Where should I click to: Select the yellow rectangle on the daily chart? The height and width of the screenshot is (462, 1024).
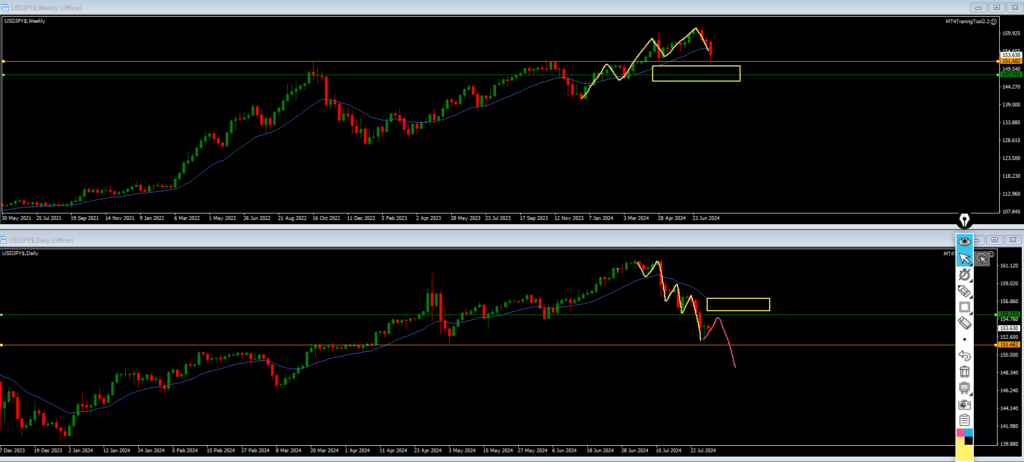click(x=738, y=304)
